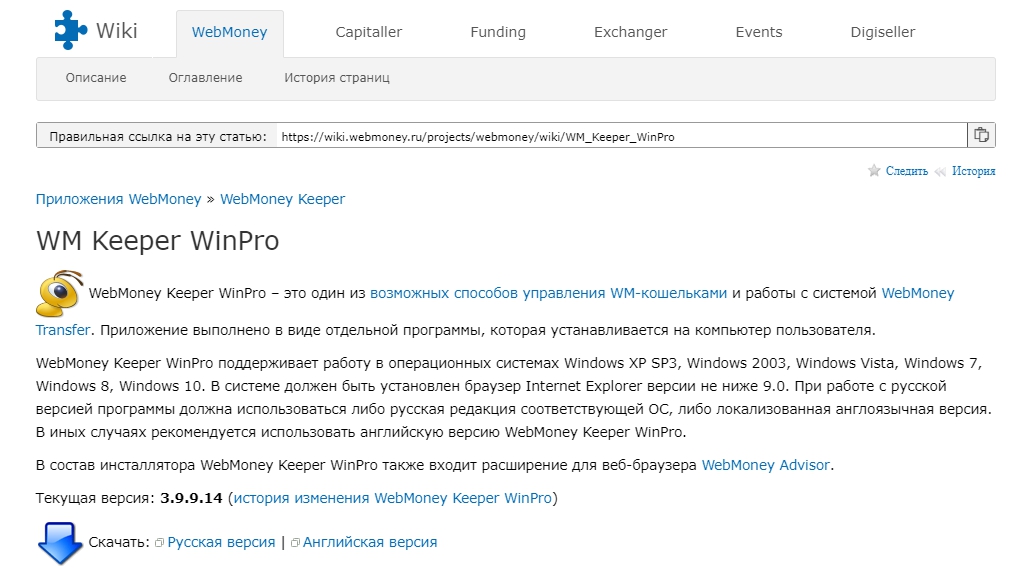Download the Русская версия
The width and height of the screenshot is (1029, 568).
click(221, 542)
